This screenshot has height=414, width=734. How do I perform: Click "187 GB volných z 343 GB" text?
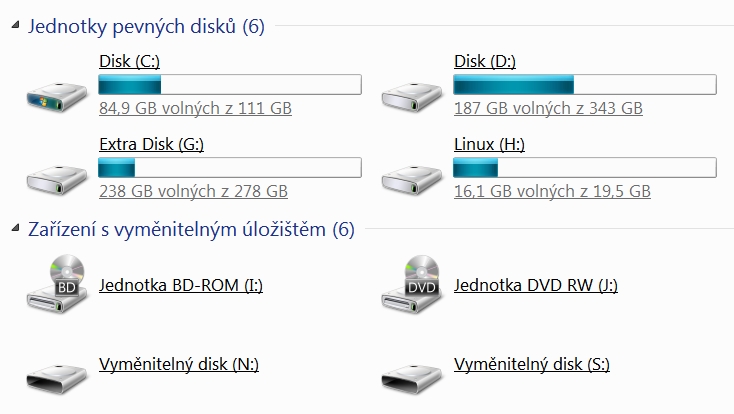coord(548,108)
